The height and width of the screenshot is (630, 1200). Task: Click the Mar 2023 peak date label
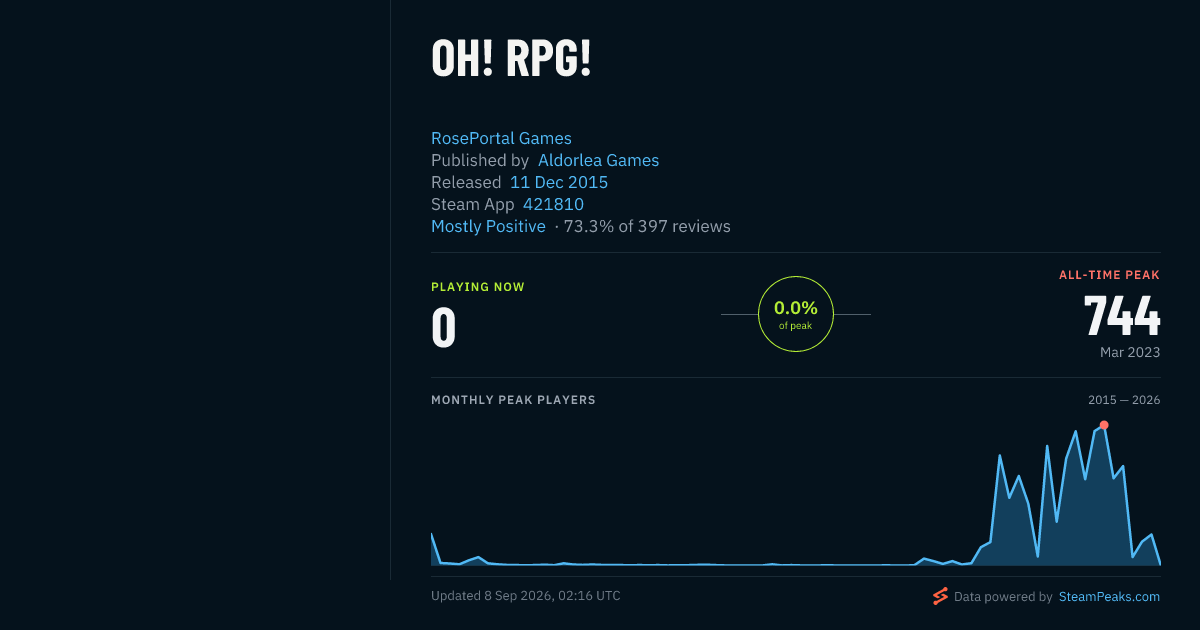click(1130, 352)
